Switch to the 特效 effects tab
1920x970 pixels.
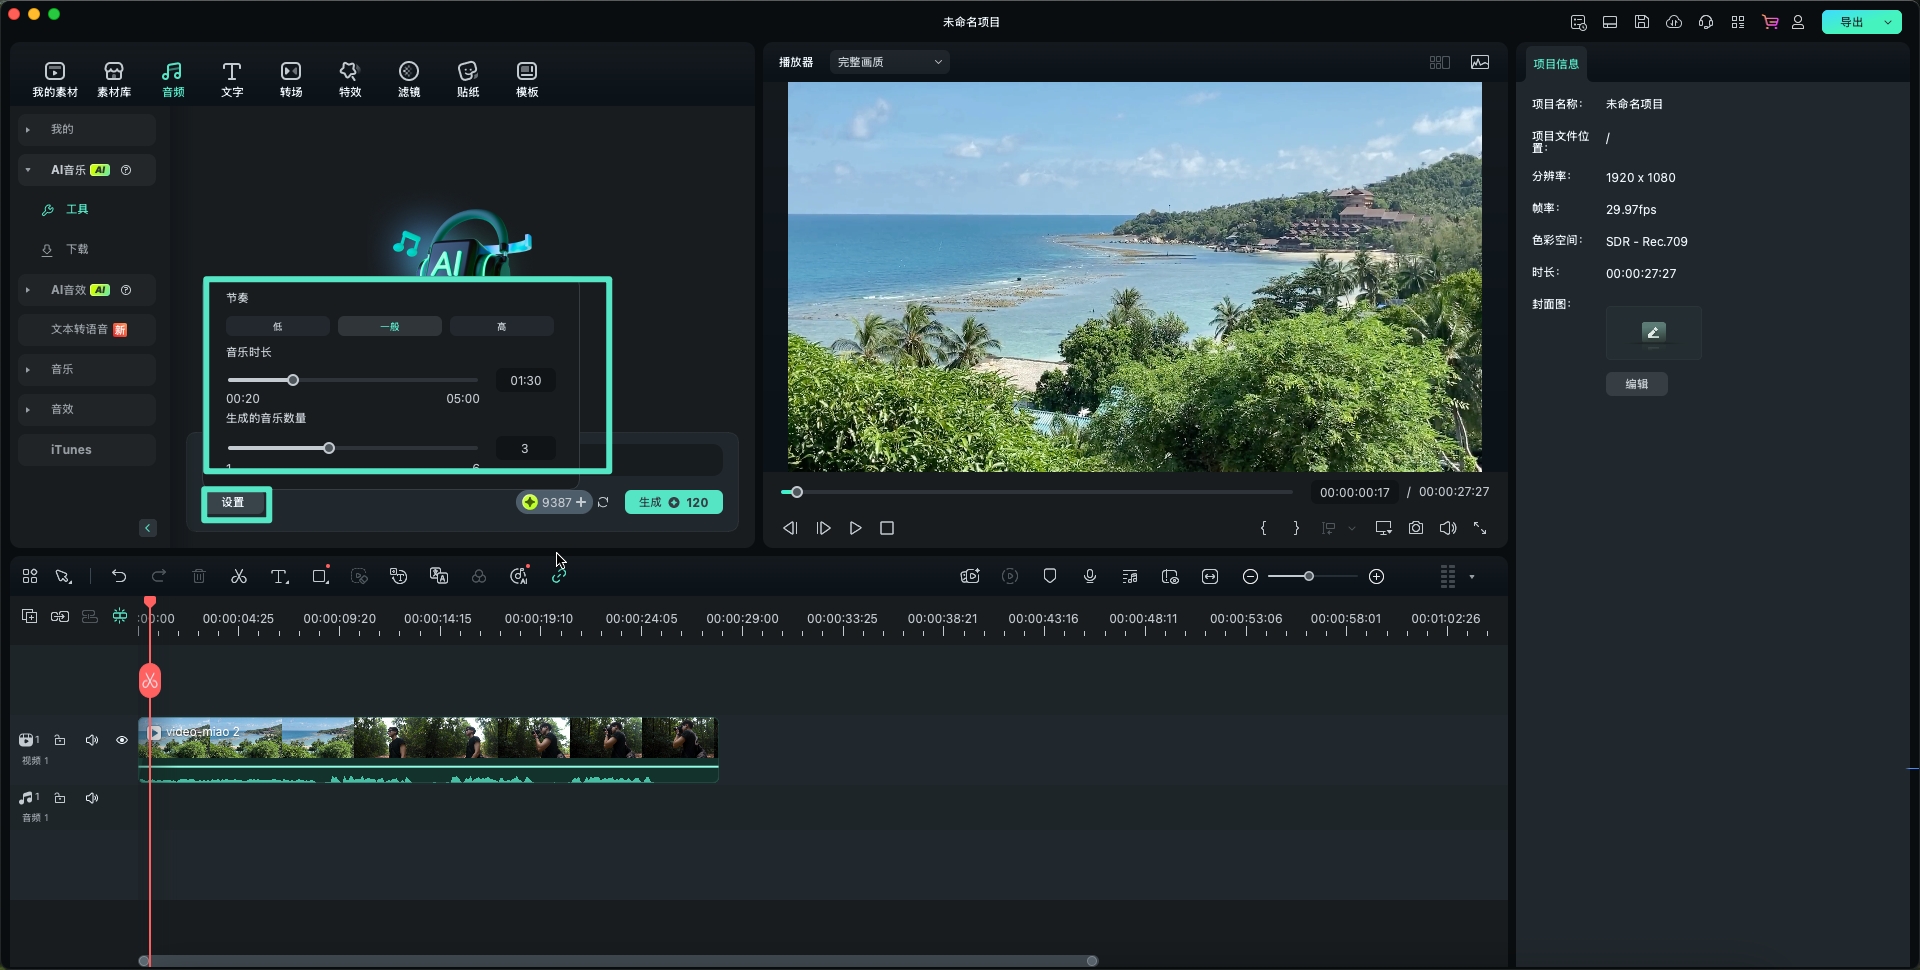(350, 79)
